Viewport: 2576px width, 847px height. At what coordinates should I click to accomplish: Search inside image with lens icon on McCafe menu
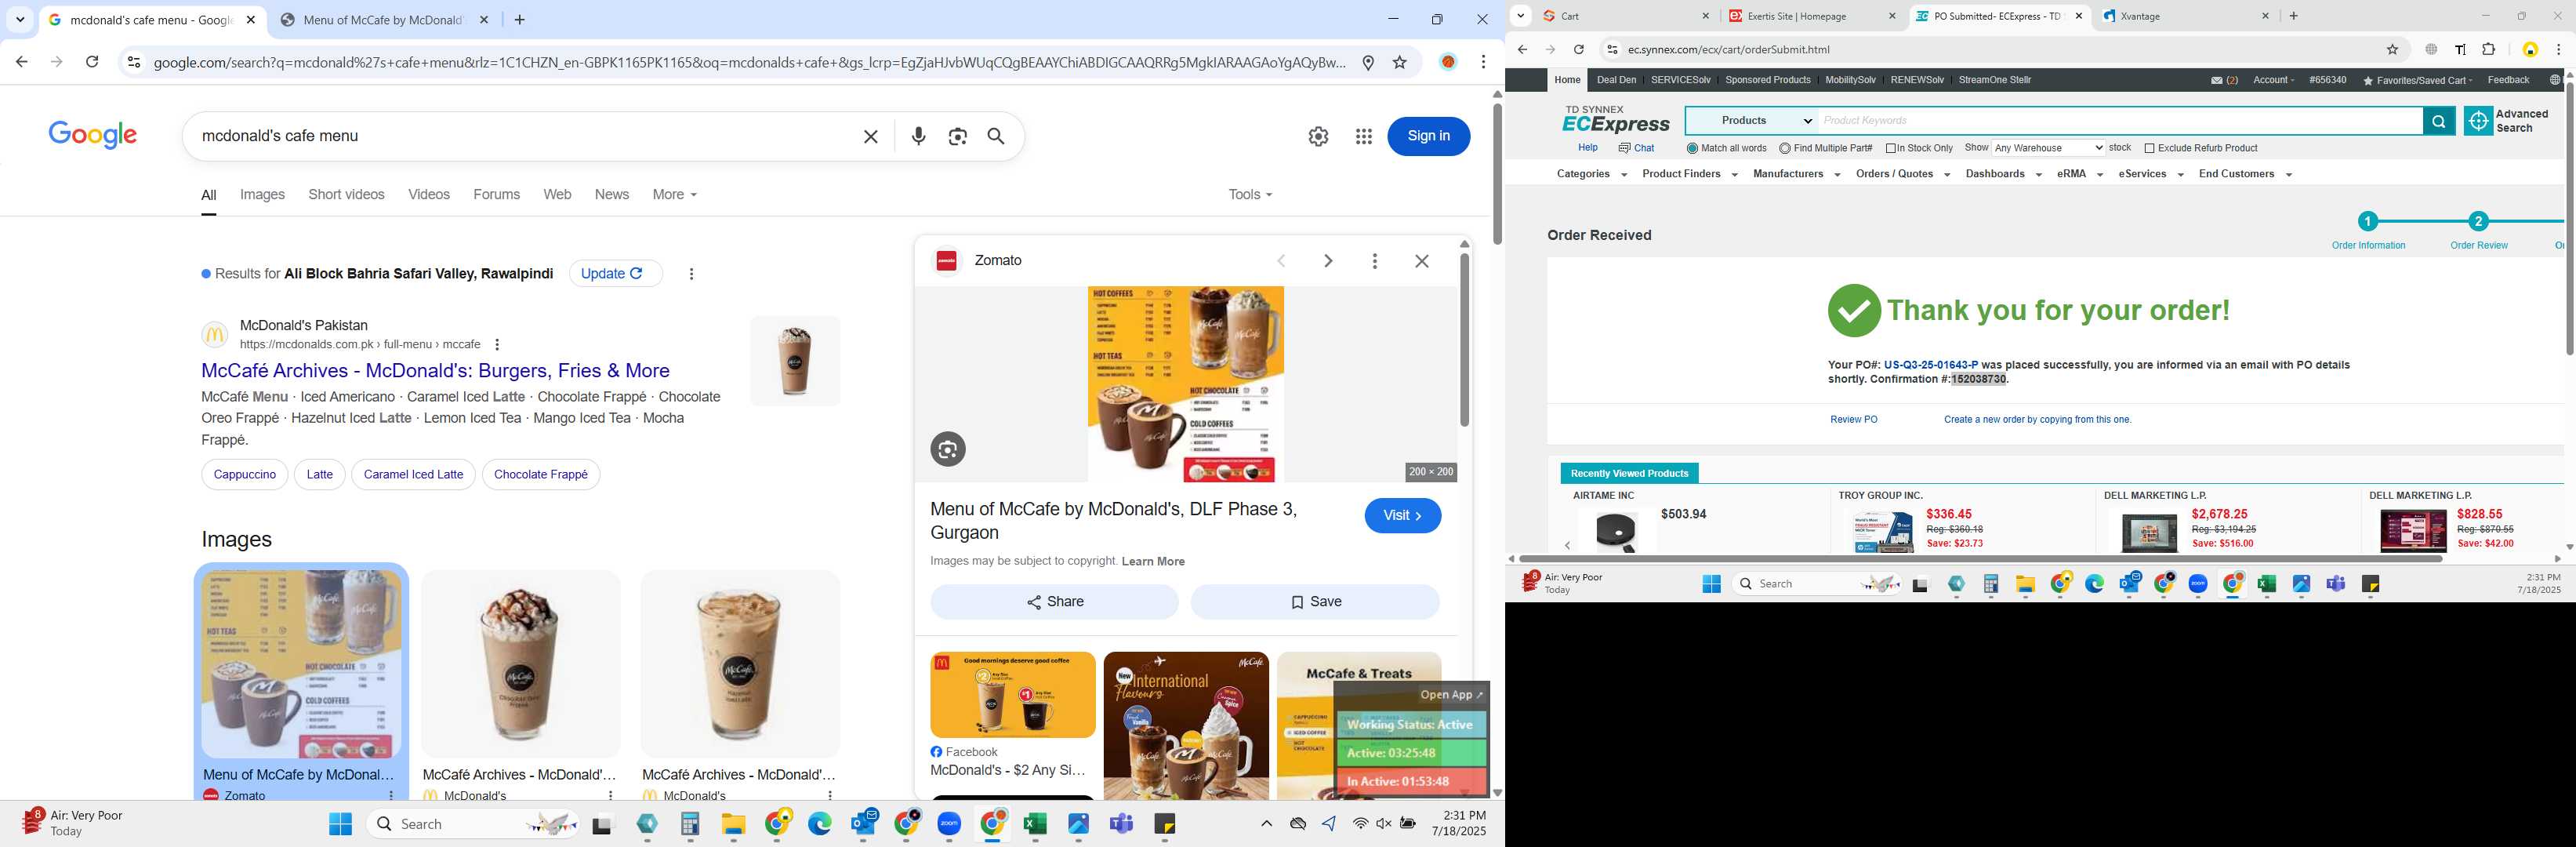click(x=947, y=449)
